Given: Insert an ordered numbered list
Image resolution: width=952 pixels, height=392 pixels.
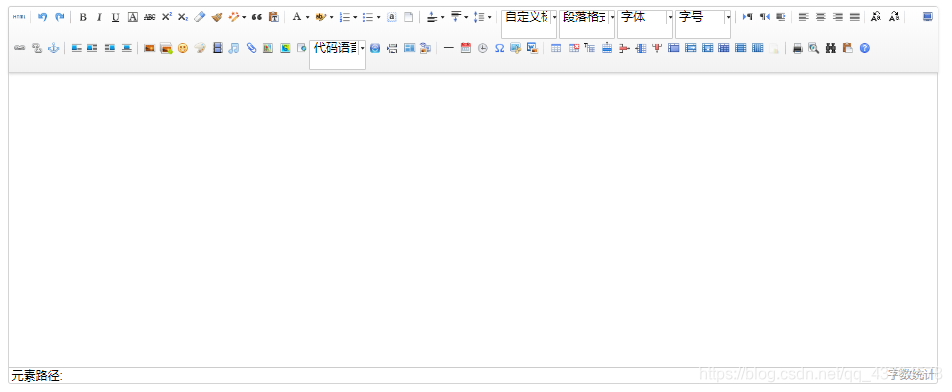Looking at the screenshot, I should [345, 17].
